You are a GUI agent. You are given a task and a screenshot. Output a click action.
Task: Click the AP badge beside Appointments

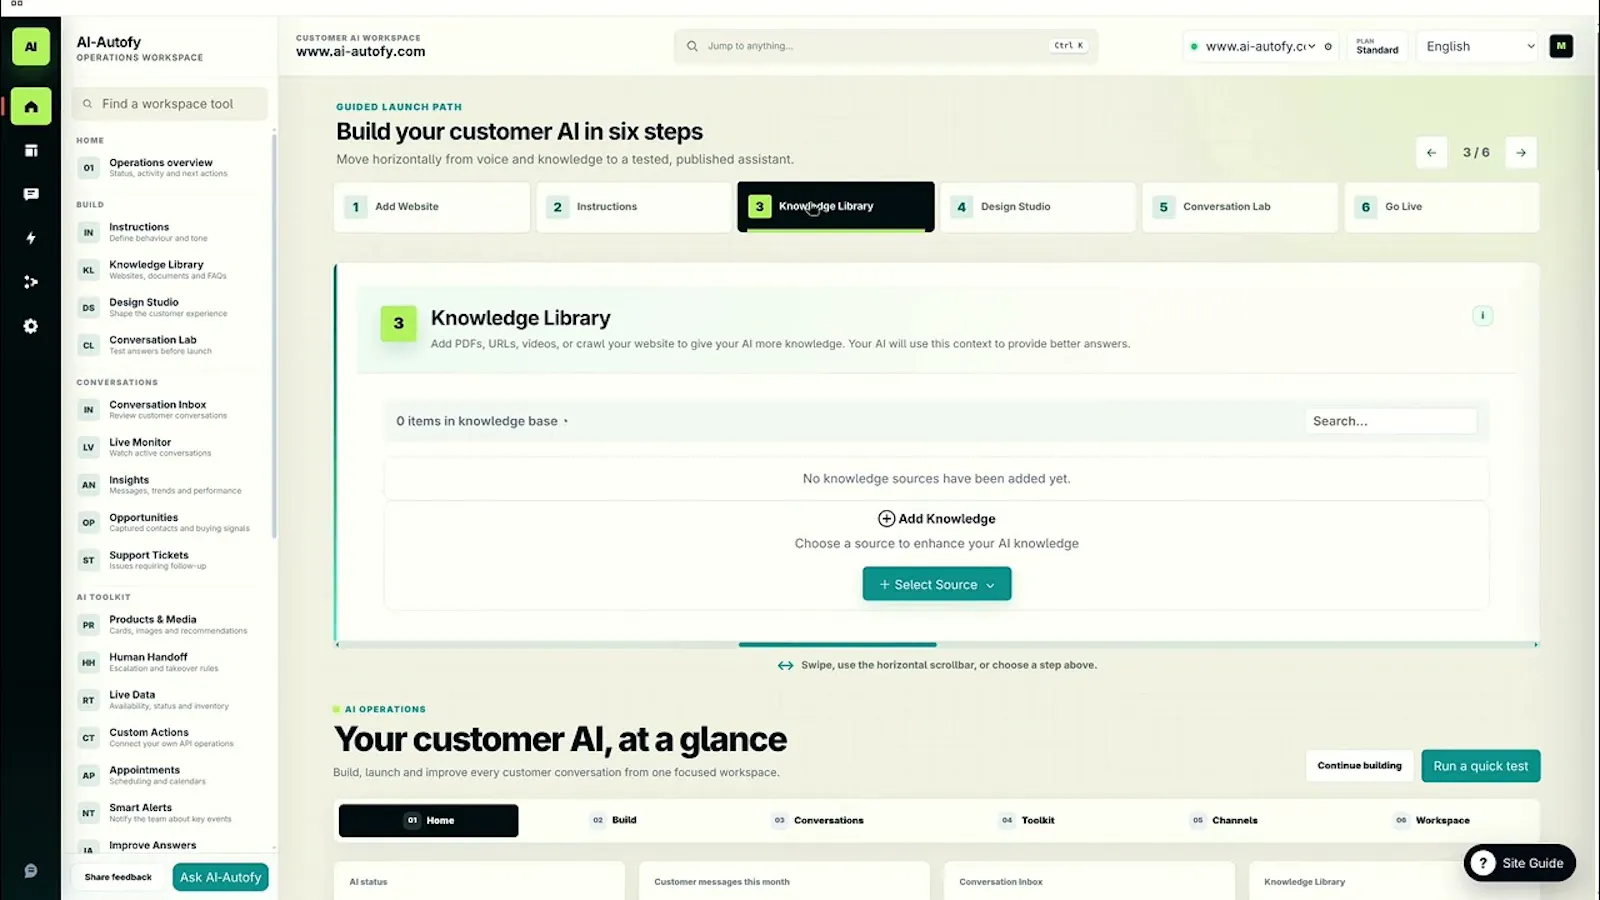pyautogui.click(x=89, y=775)
